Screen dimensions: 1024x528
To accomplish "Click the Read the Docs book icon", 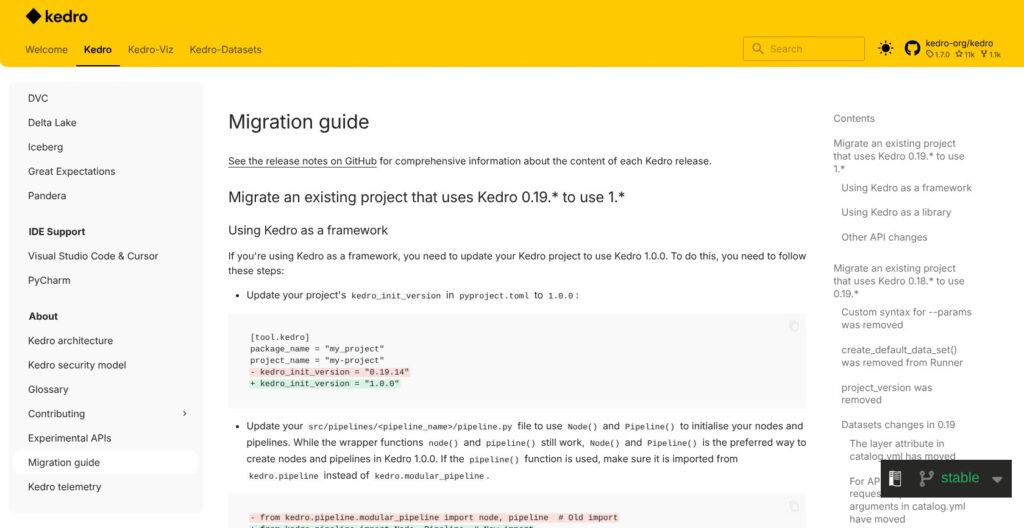I will (x=895, y=478).
